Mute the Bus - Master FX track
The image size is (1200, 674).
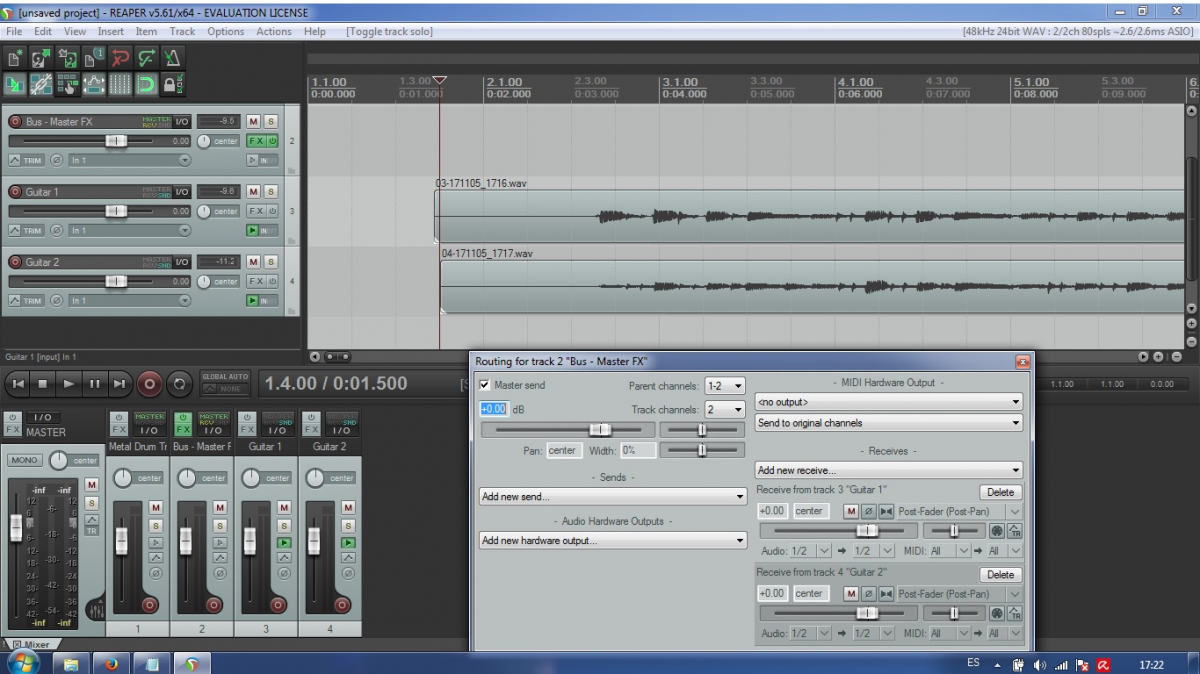253,121
